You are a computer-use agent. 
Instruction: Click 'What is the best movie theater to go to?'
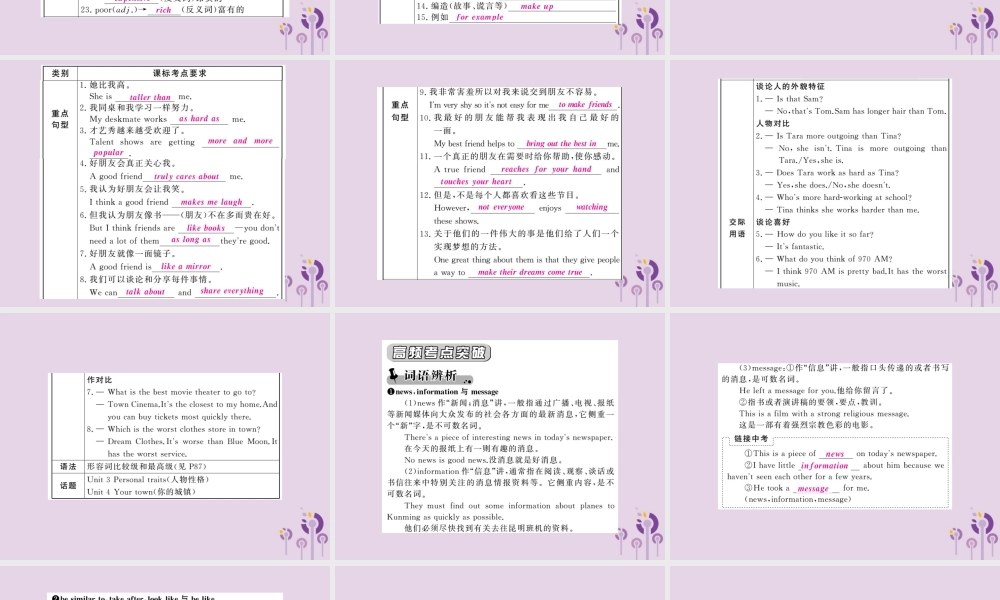click(x=181, y=392)
